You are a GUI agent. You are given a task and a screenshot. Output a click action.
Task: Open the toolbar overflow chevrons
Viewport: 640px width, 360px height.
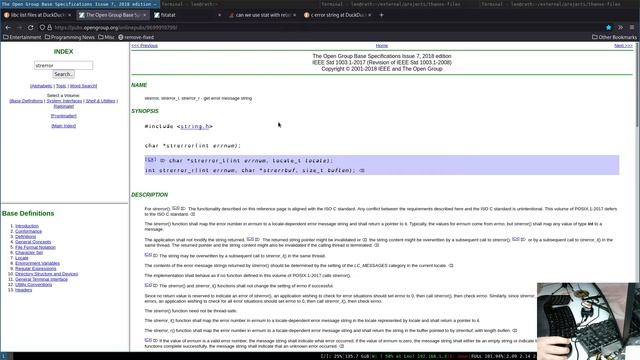pyautogui.click(x=620, y=27)
